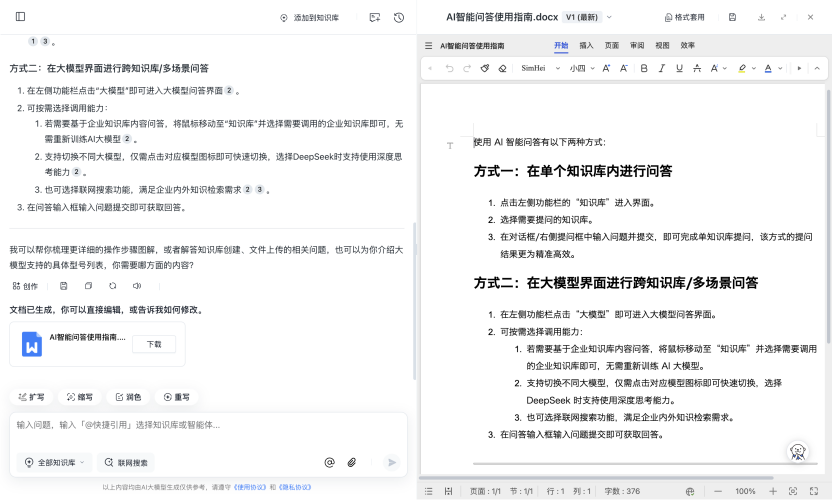Open the V1 (最新) version dropdown
The height and width of the screenshot is (500, 832).
587,17
